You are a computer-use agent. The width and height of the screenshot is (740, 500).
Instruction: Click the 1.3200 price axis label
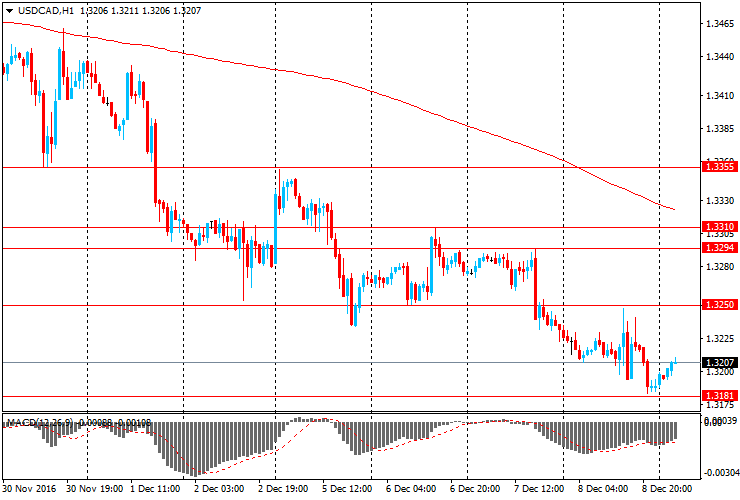tap(720, 372)
